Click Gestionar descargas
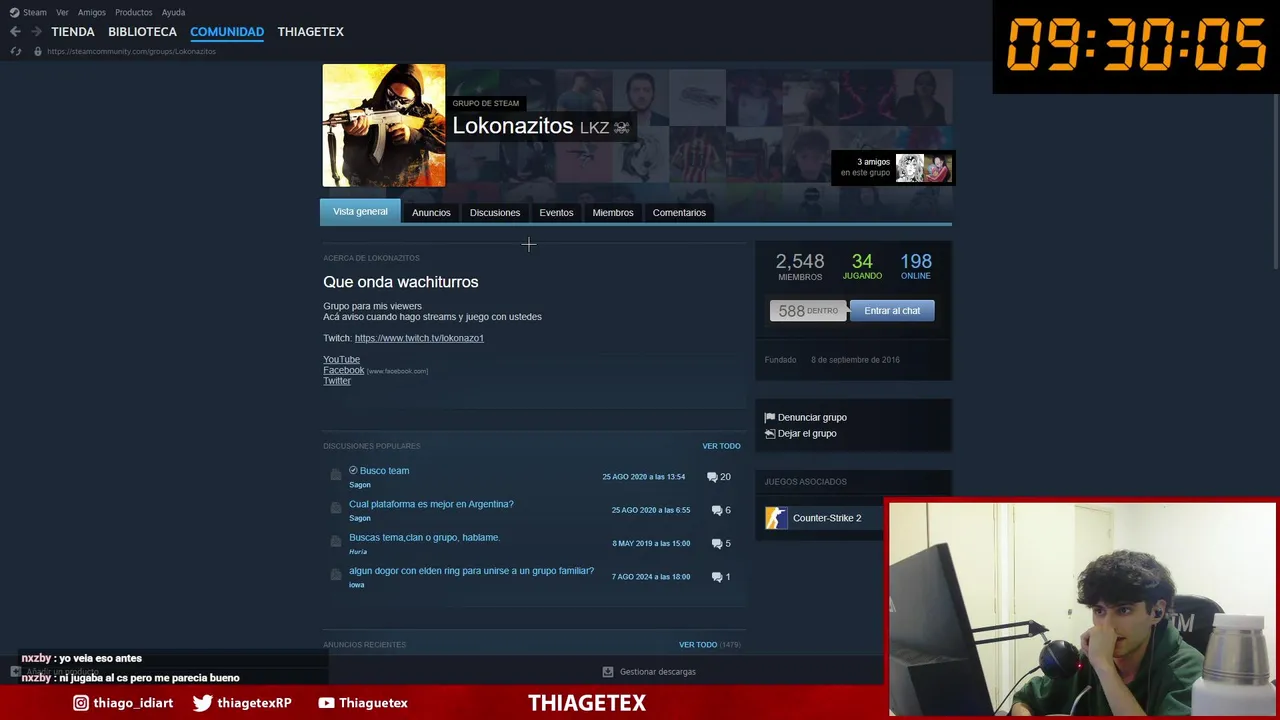This screenshot has width=1280, height=720. [657, 672]
